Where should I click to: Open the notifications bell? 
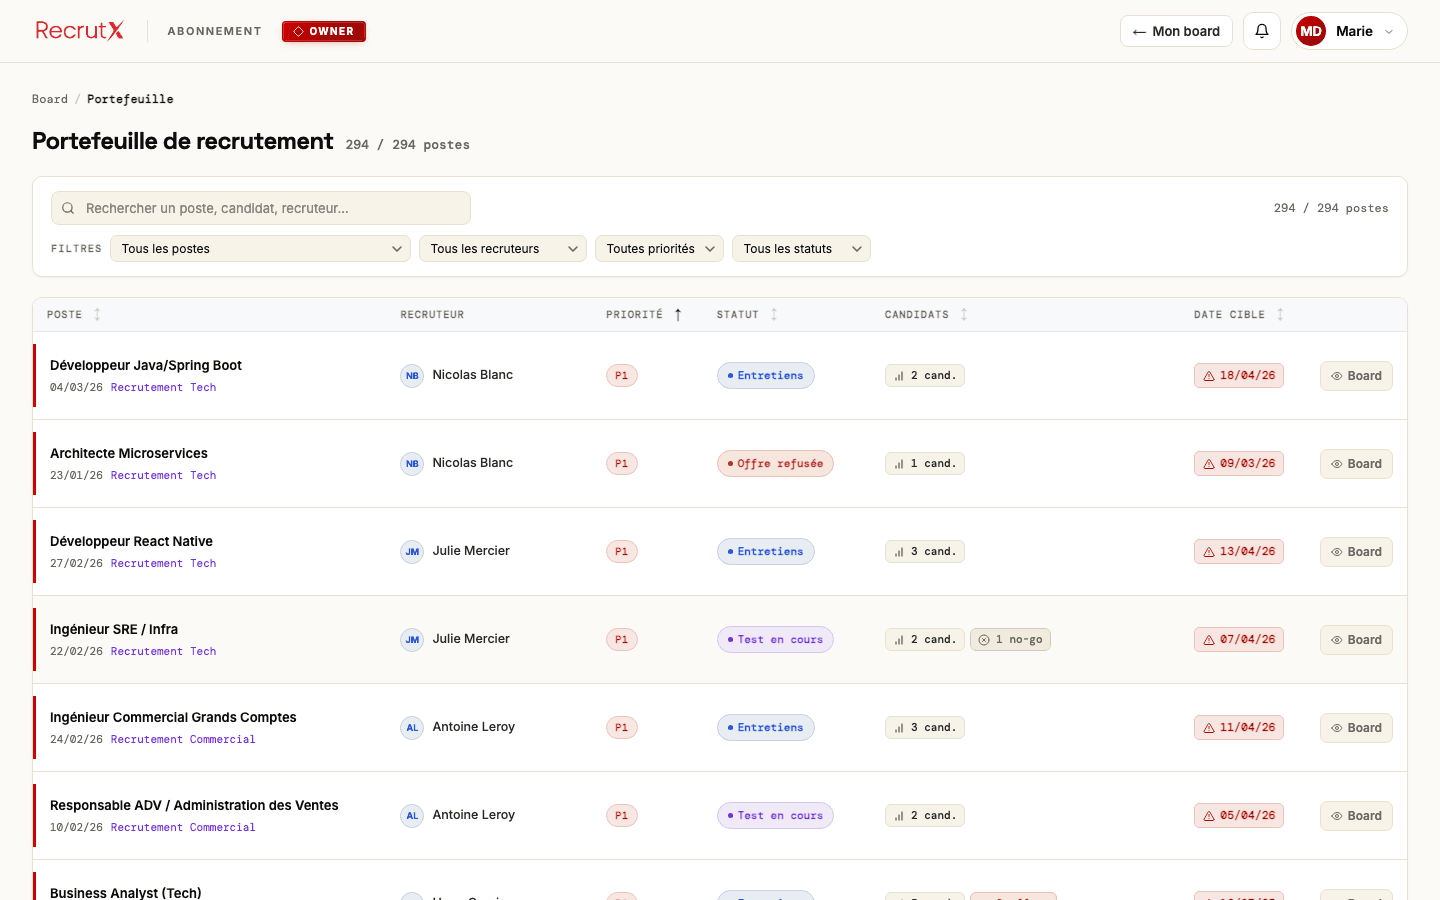click(1262, 31)
